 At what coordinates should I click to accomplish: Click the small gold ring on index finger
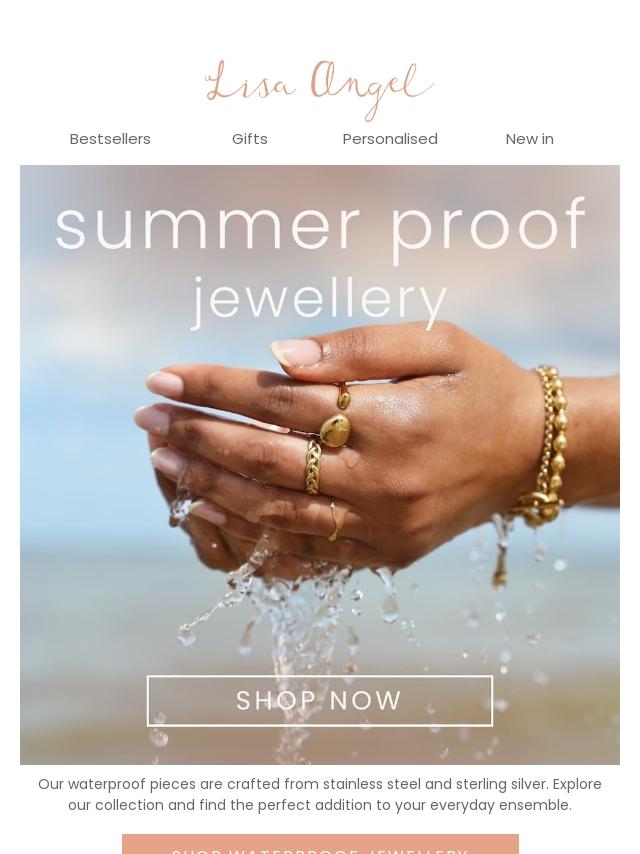tap(343, 396)
